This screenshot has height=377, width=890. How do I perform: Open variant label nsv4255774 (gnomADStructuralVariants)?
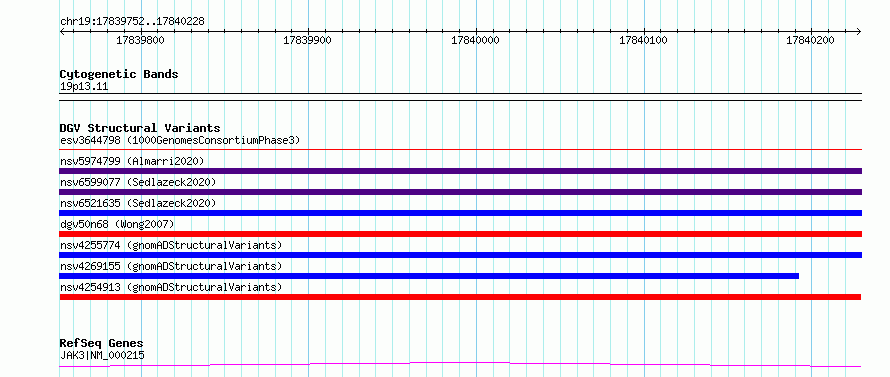tap(171, 245)
